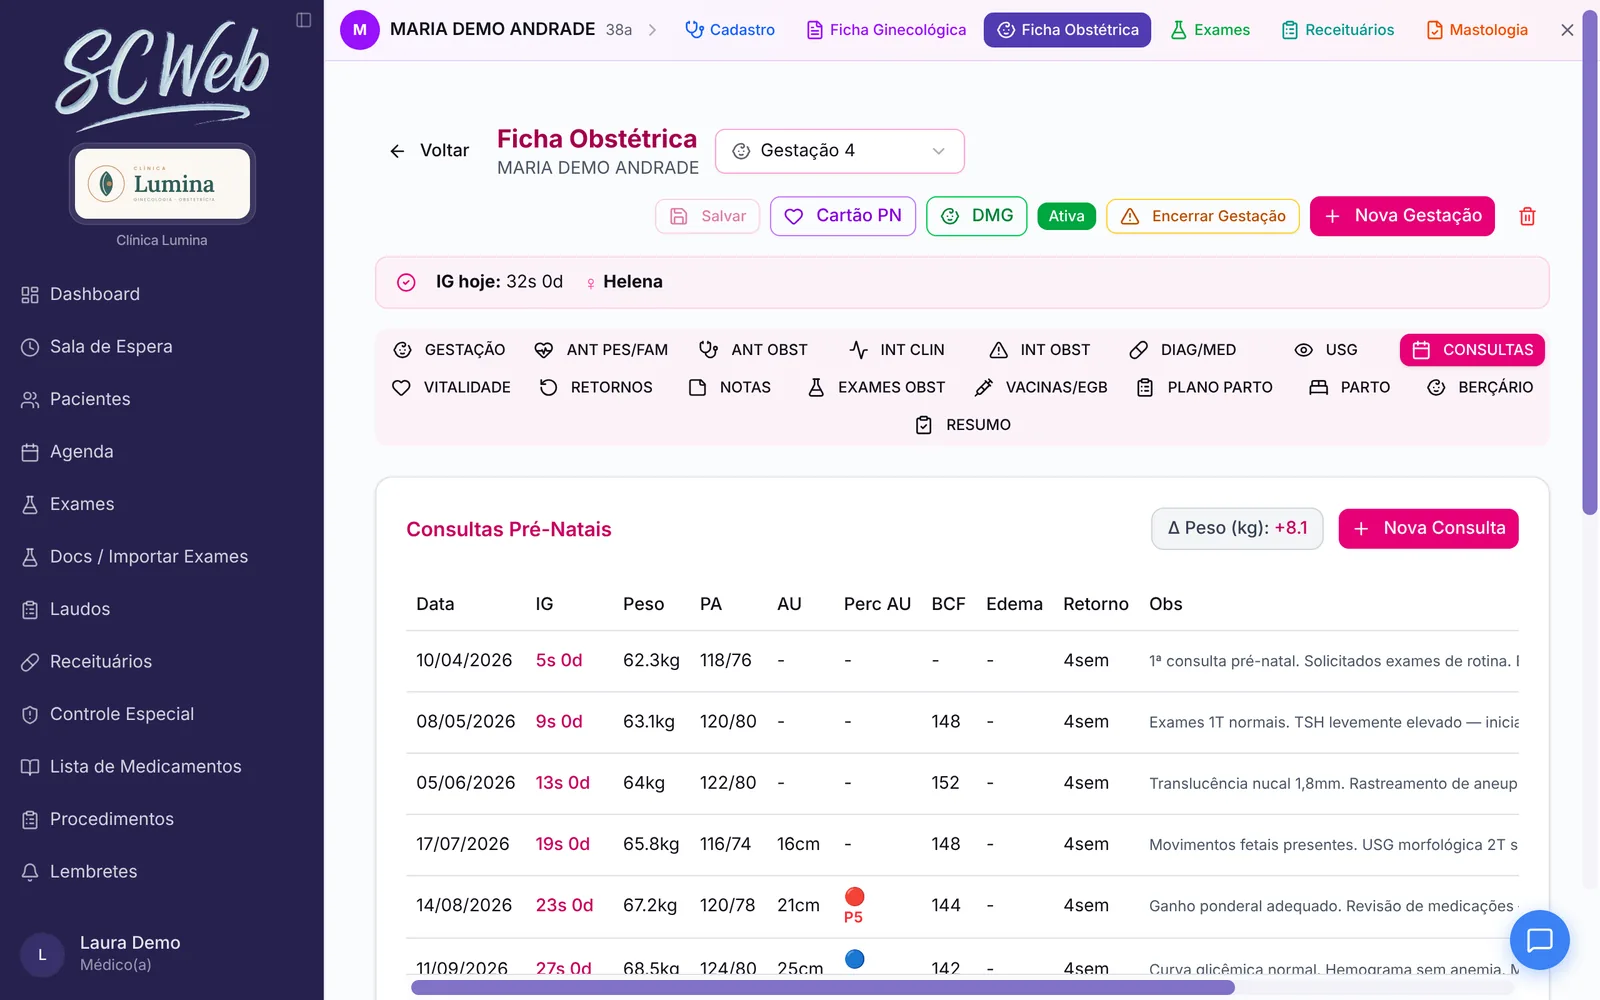1600x1000 pixels.
Task: Open Receituários top tab
Action: pyautogui.click(x=1338, y=30)
